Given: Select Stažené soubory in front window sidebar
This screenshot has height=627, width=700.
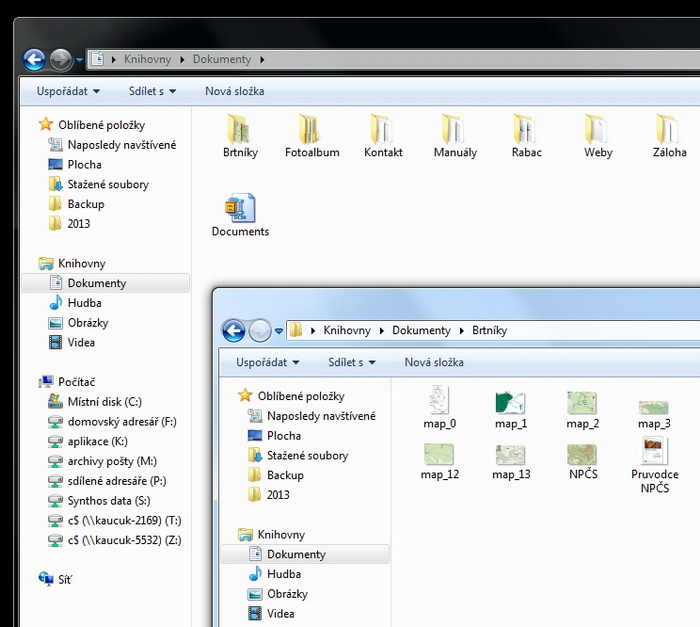Looking at the screenshot, I should pos(307,456).
